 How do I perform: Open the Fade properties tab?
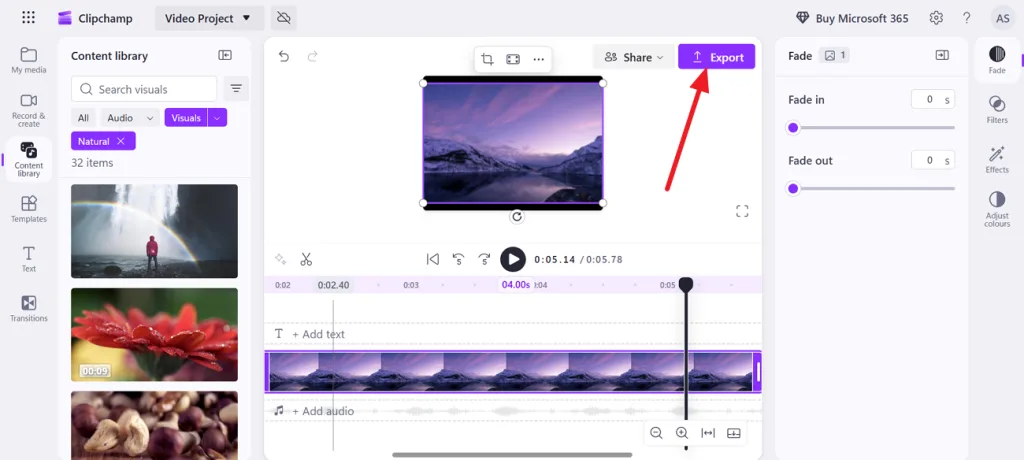click(x=997, y=60)
